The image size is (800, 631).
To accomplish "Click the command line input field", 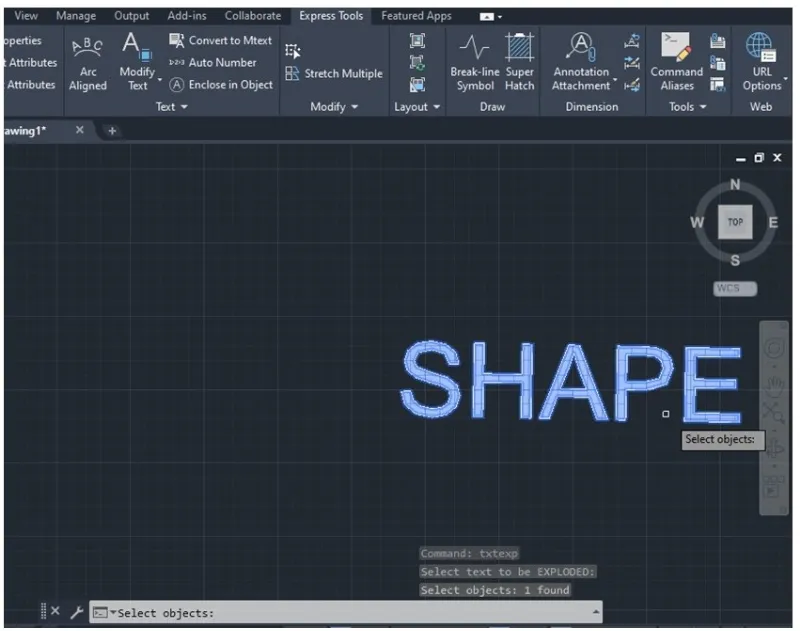I will 350,613.
